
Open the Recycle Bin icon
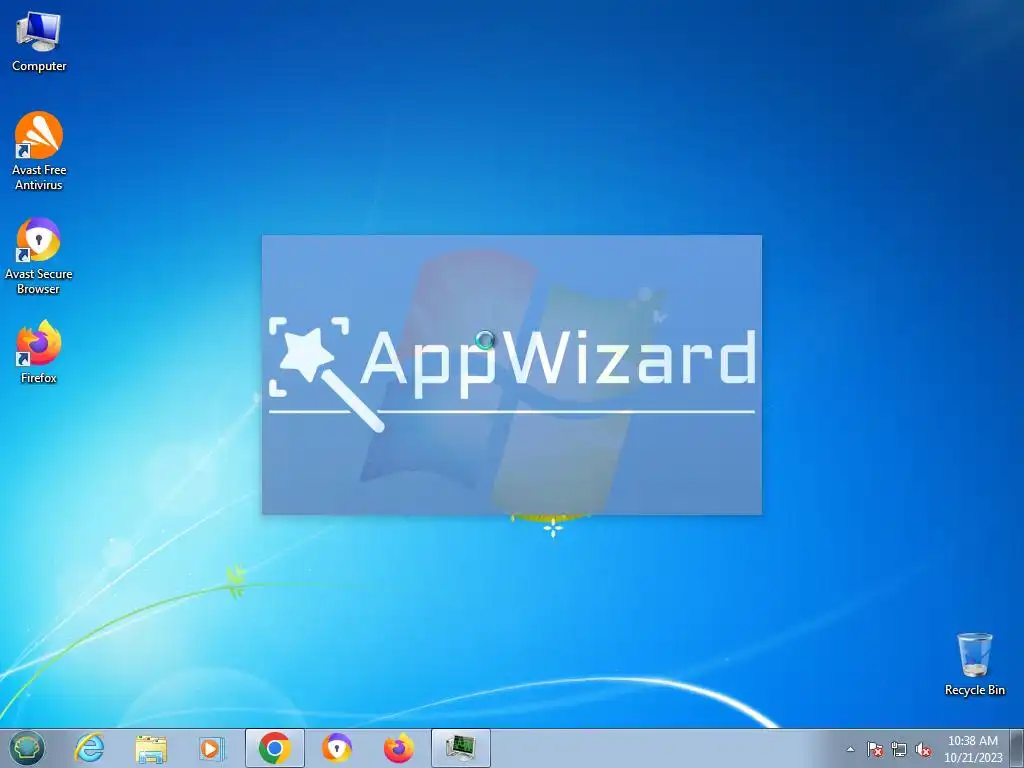(x=974, y=664)
